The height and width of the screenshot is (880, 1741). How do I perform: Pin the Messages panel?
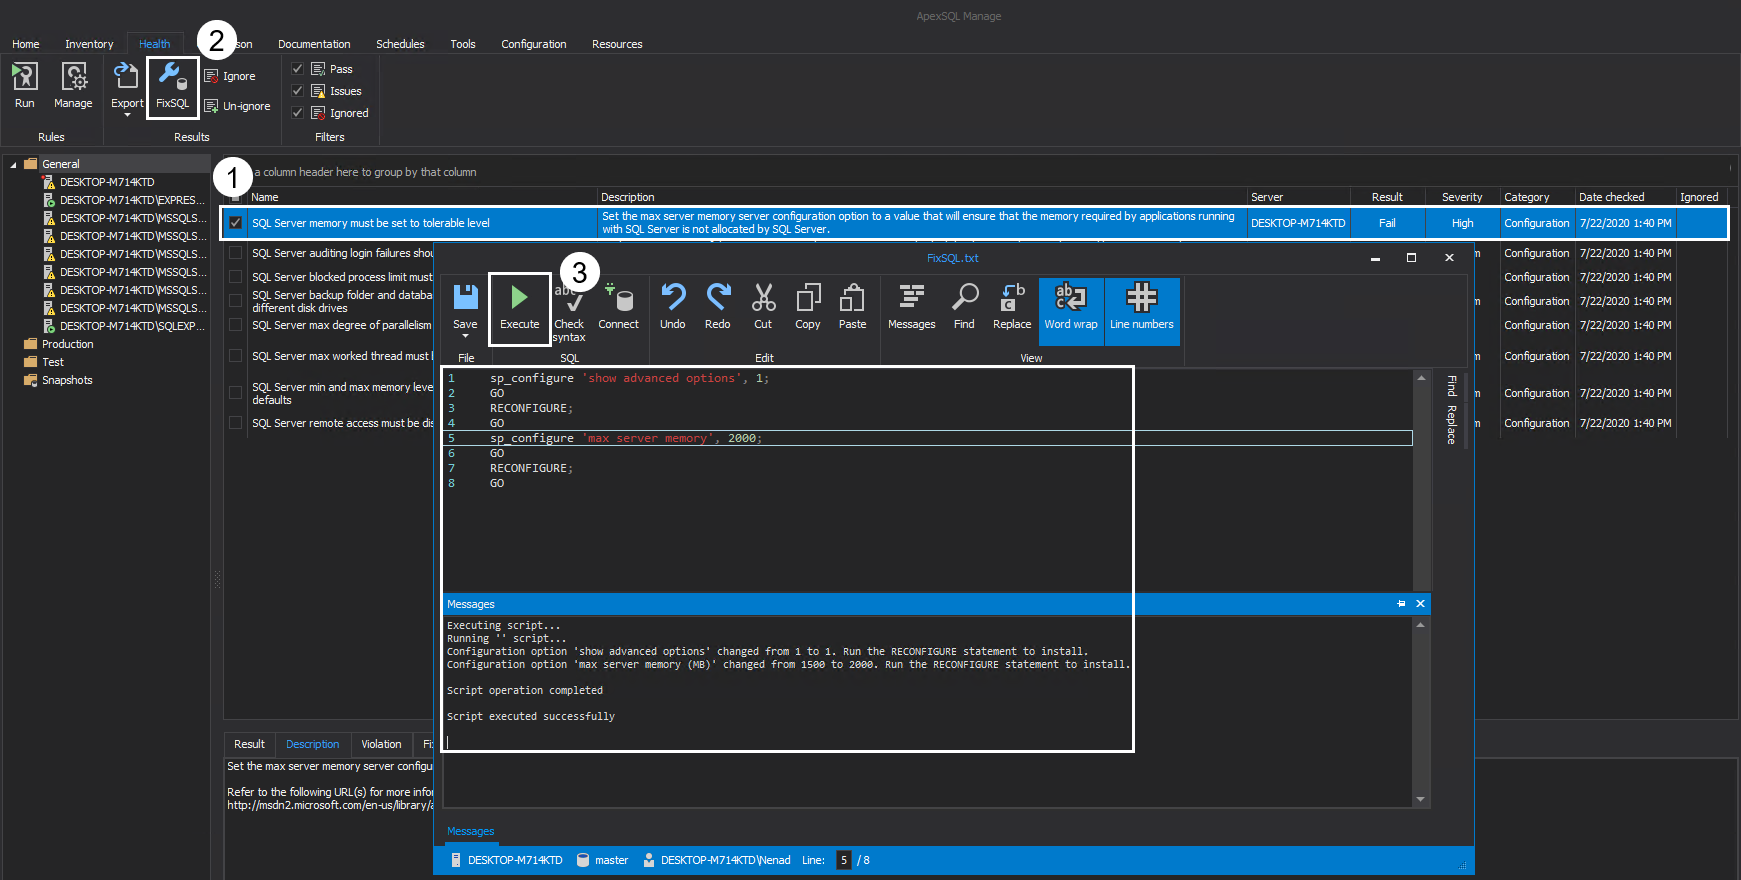(1401, 604)
